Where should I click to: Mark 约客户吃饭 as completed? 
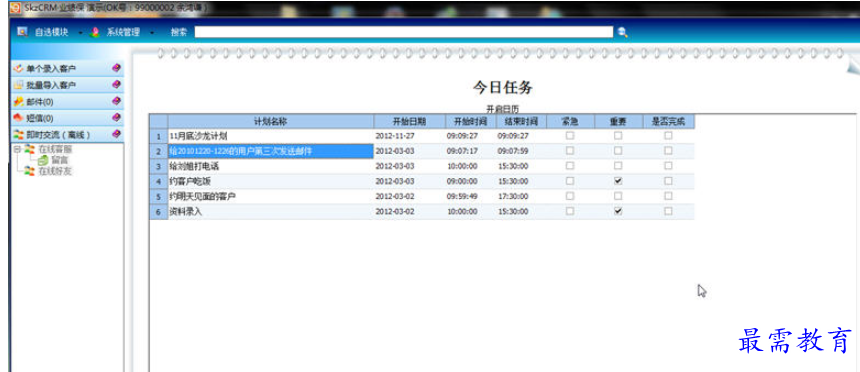[668, 181]
